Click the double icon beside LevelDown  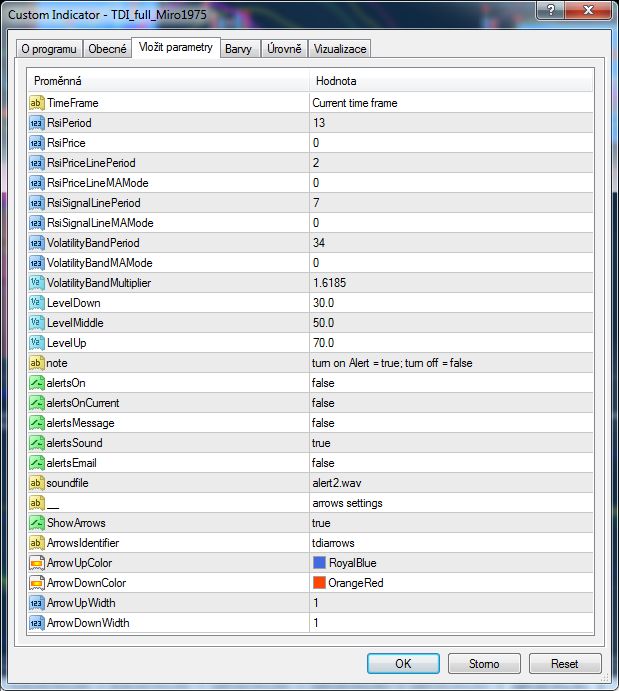[x=37, y=303]
